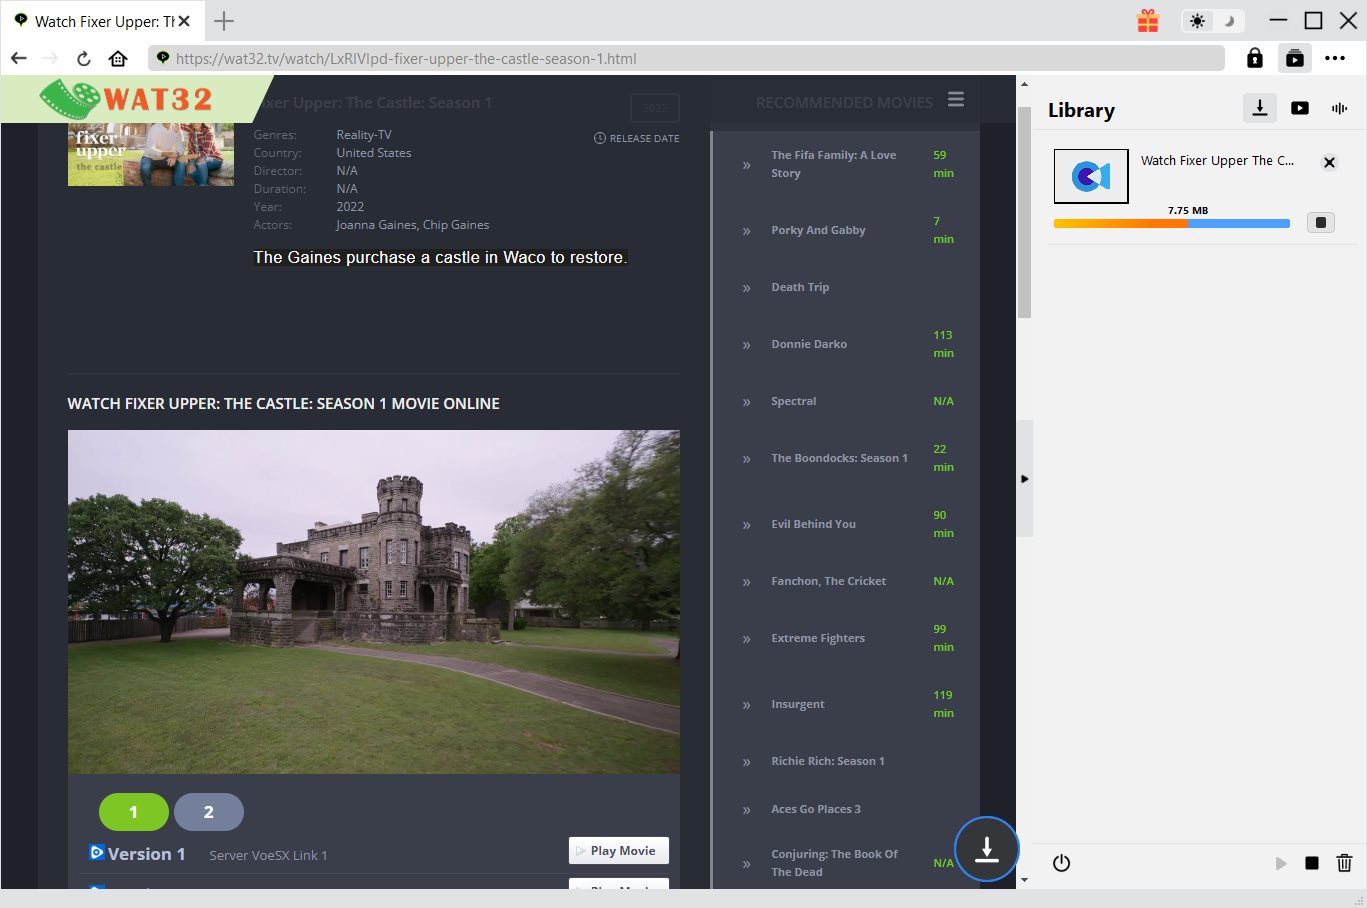Switch to the Library downloading tab
Screen dimensions: 1367x908
point(1259,108)
